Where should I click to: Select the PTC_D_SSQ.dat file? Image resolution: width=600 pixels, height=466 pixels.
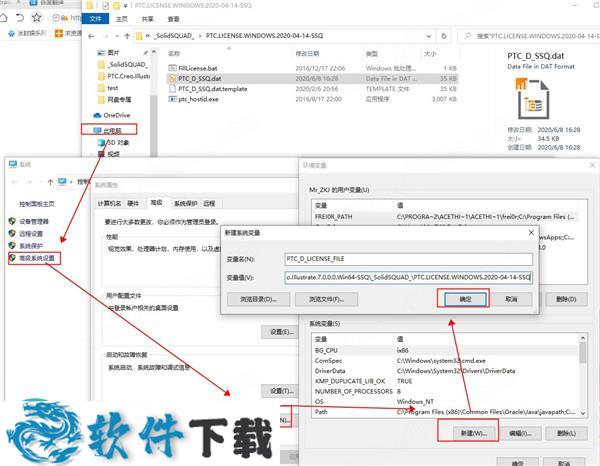tap(312, 78)
